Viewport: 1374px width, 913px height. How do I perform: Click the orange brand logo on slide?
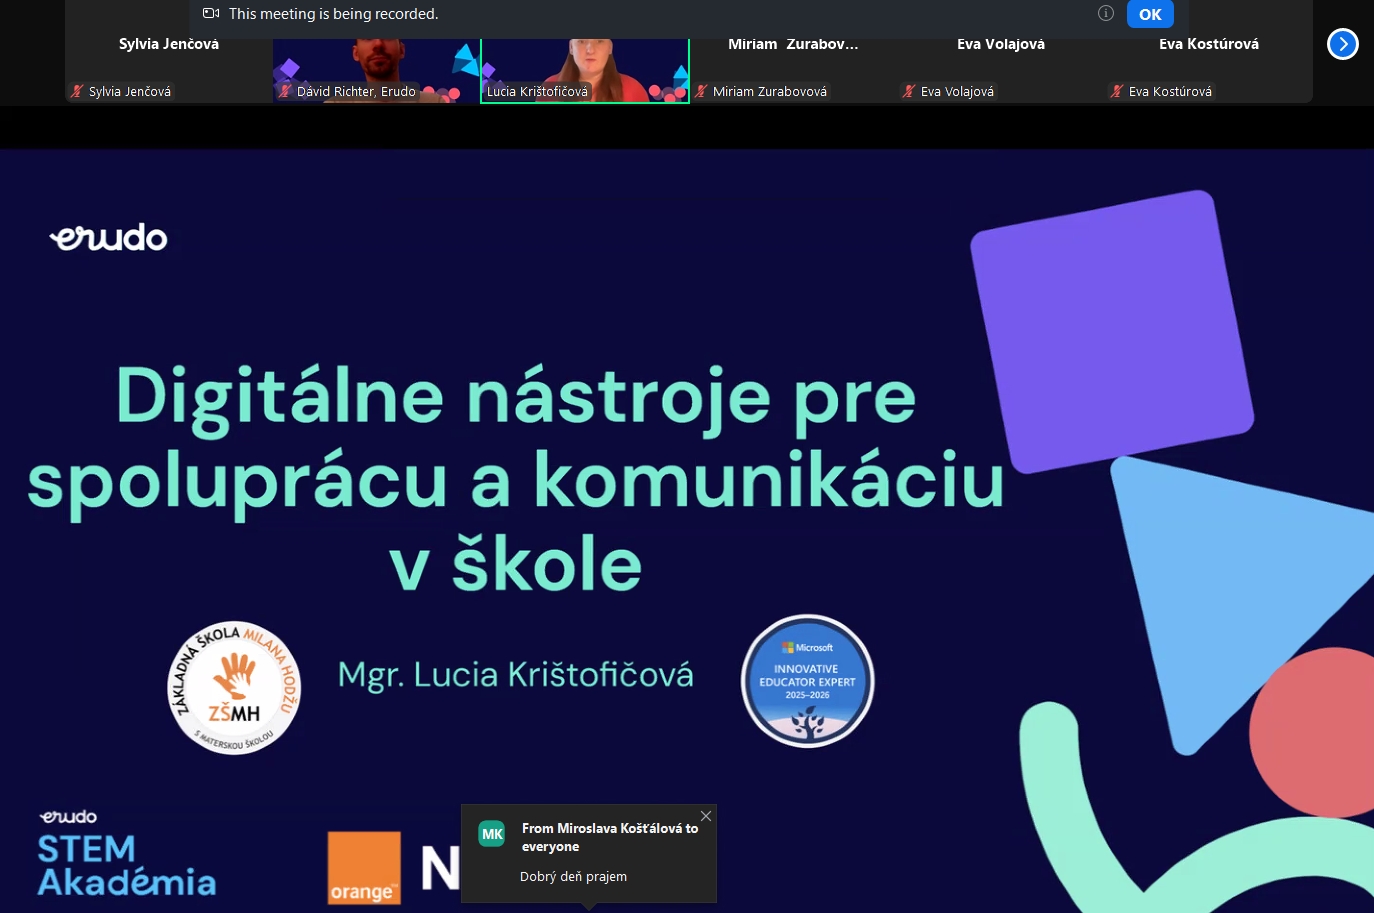click(364, 867)
